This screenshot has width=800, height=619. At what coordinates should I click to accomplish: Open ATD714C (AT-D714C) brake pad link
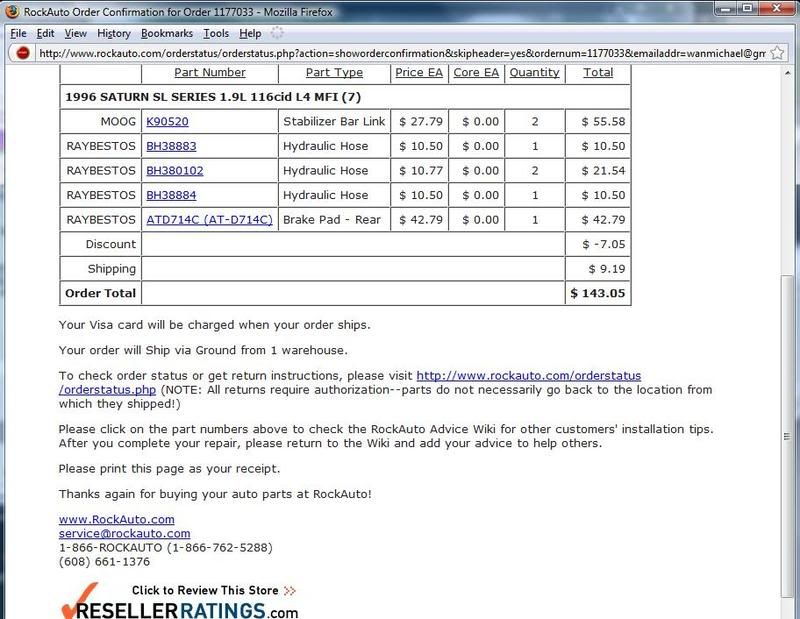point(209,219)
